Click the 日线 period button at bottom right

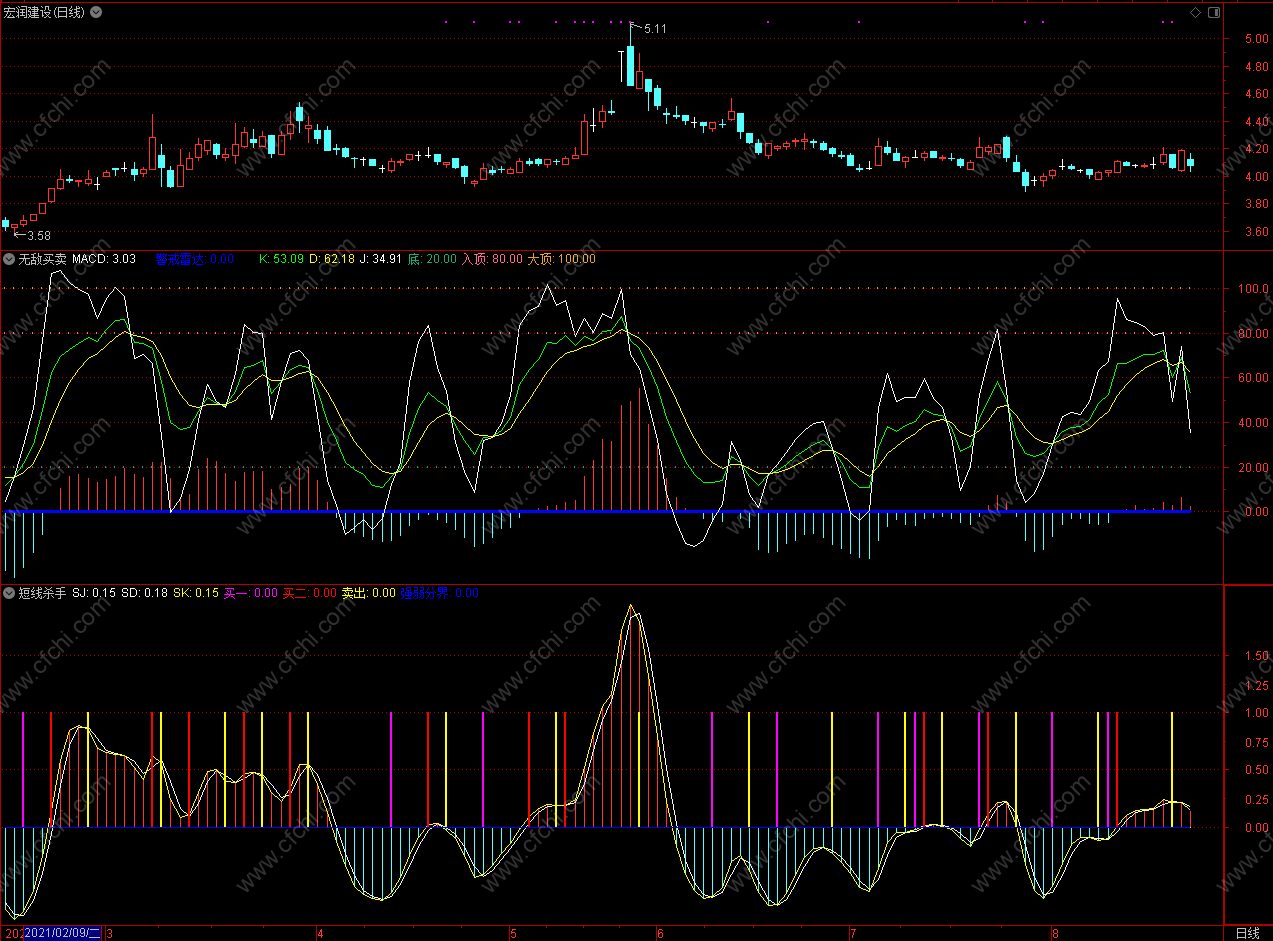(x=1247, y=933)
